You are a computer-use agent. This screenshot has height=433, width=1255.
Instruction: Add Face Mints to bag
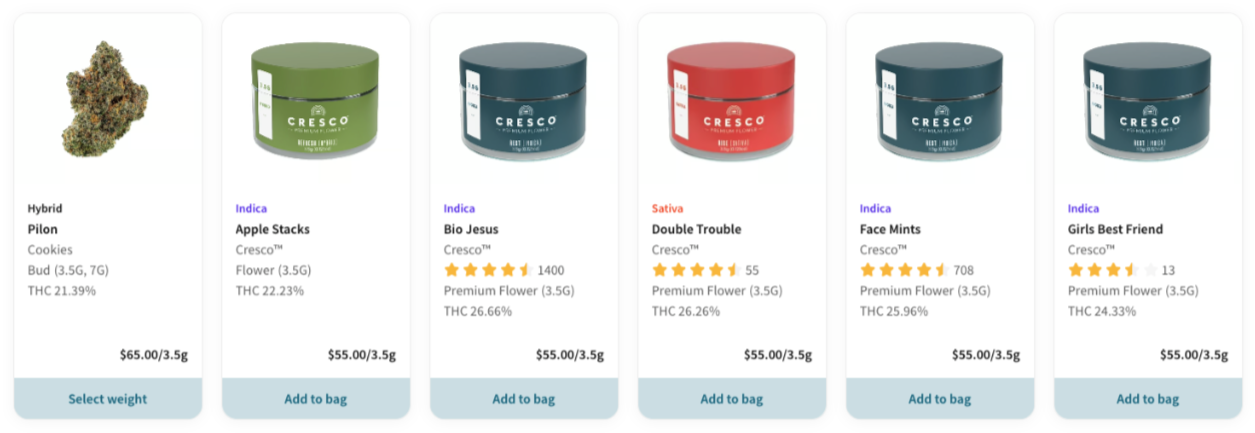point(940,398)
